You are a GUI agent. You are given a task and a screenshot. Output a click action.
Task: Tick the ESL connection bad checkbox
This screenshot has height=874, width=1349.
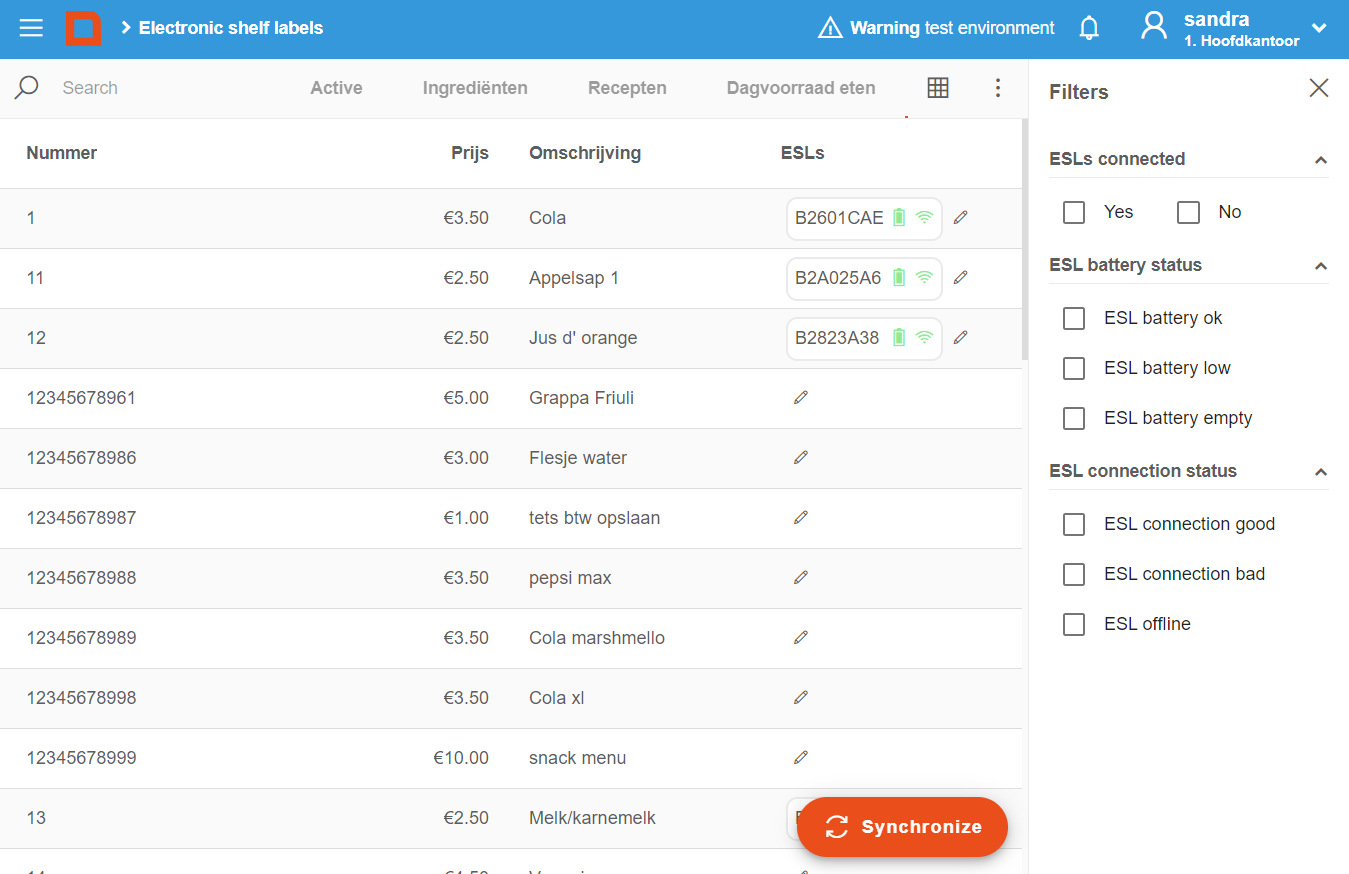(x=1074, y=574)
